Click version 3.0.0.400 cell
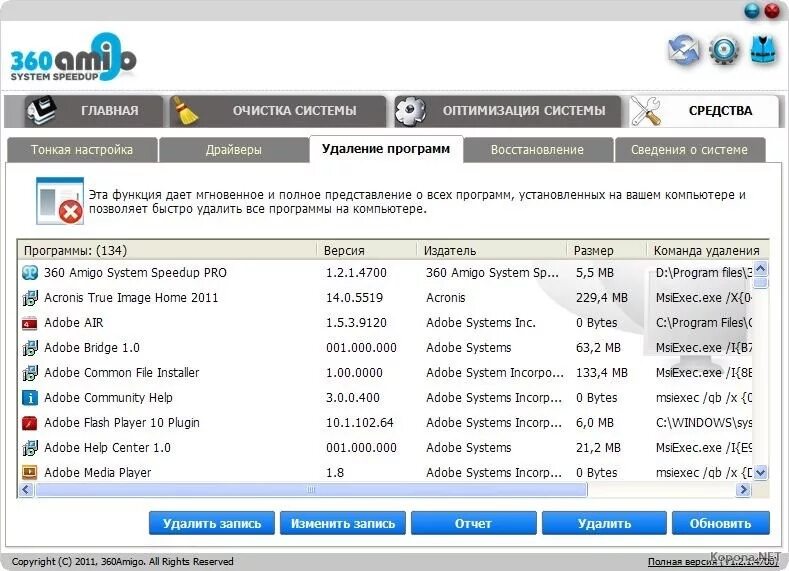789x571 pixels. point(353,397)
